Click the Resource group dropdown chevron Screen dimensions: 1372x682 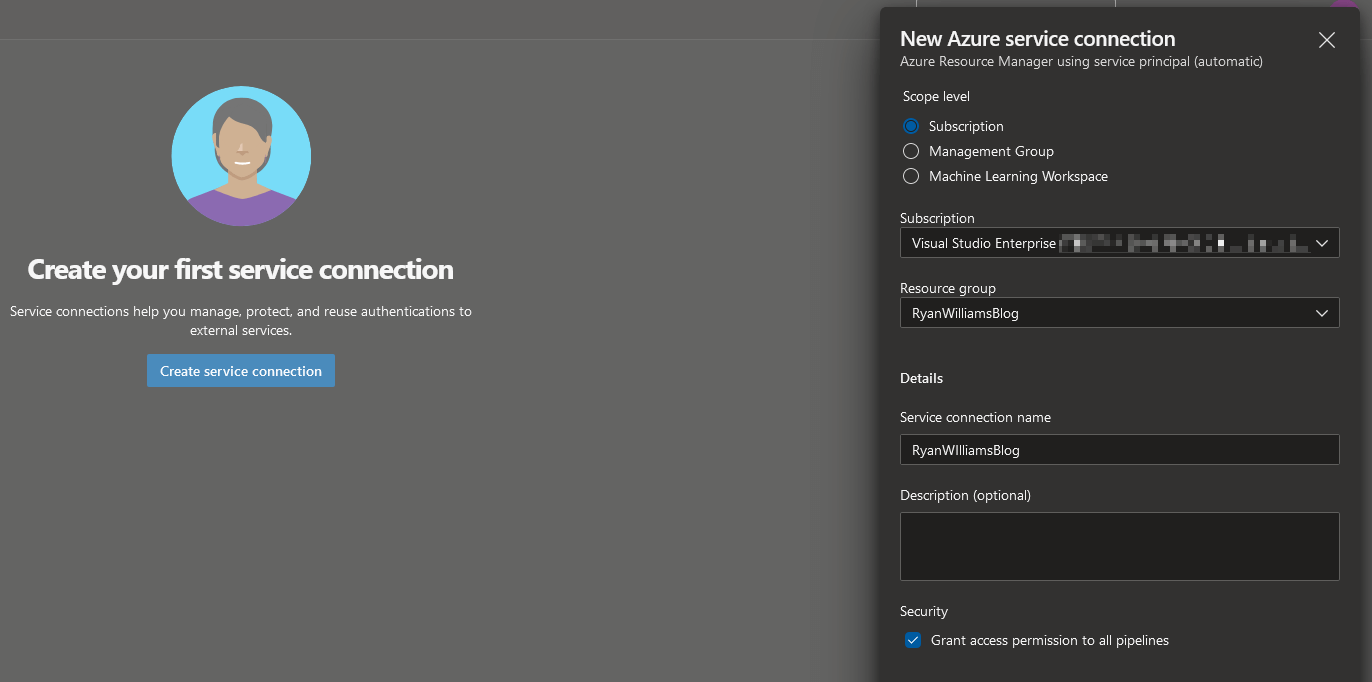(x=1322, y=312)
